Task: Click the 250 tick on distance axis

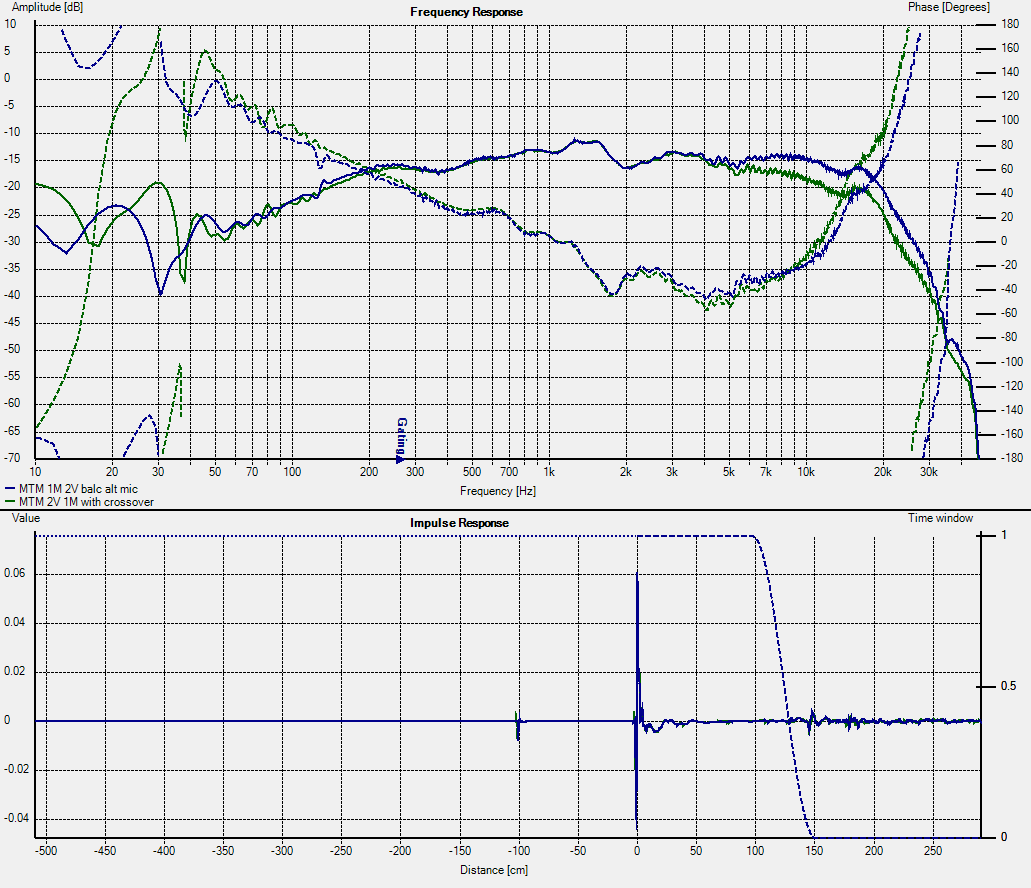Action: tap(932, 851)
